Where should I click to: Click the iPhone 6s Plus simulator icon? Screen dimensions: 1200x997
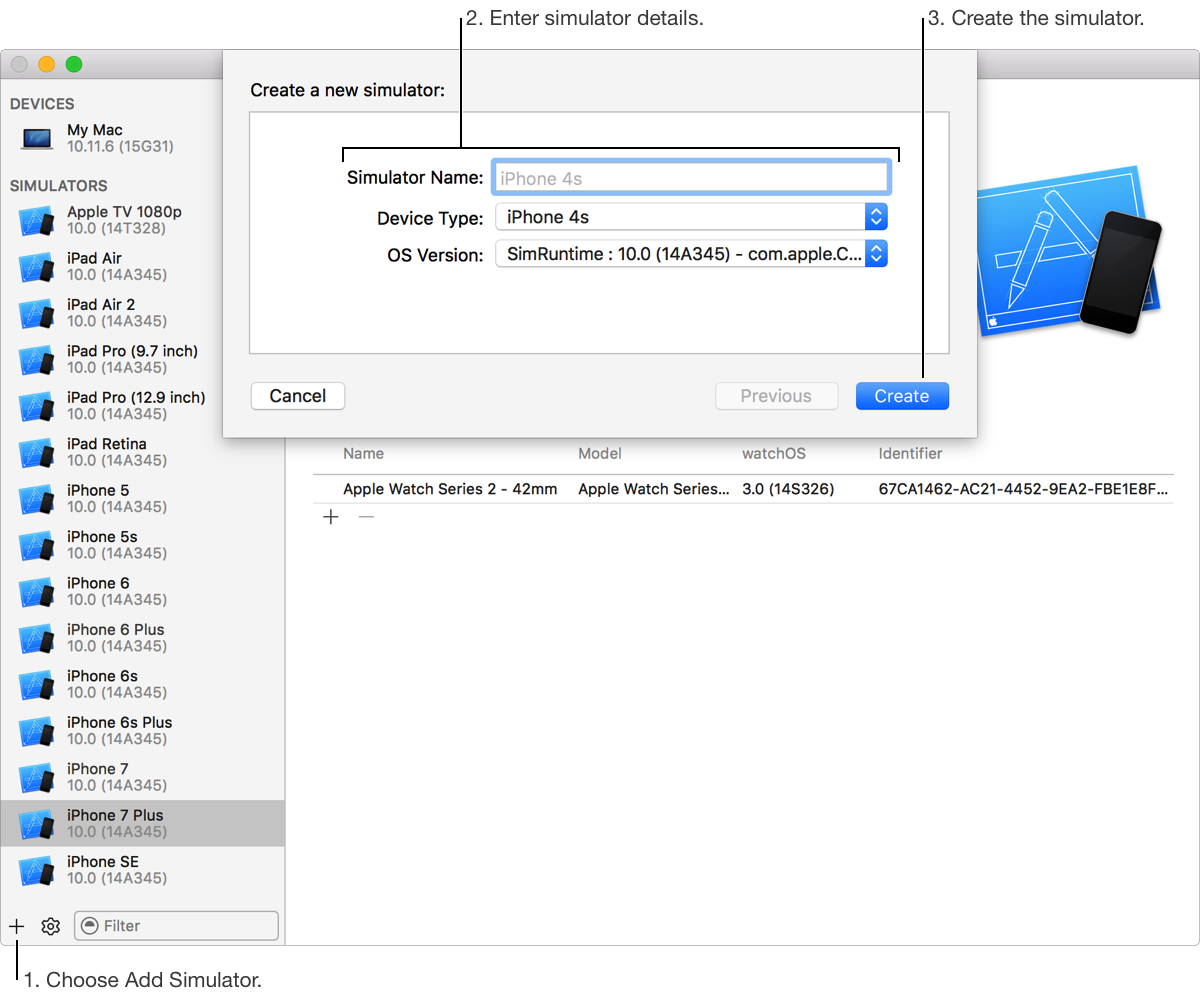[36, 732]
